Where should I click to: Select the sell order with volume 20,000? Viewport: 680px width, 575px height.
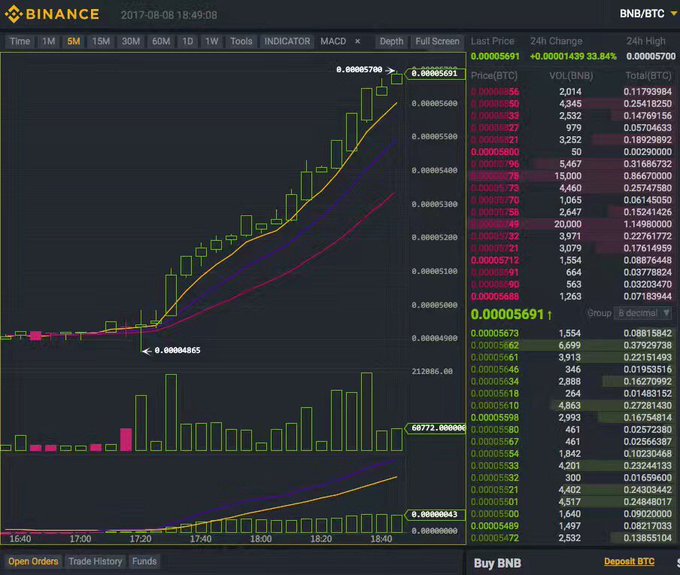pyautogui.click(x=571, y=224)
